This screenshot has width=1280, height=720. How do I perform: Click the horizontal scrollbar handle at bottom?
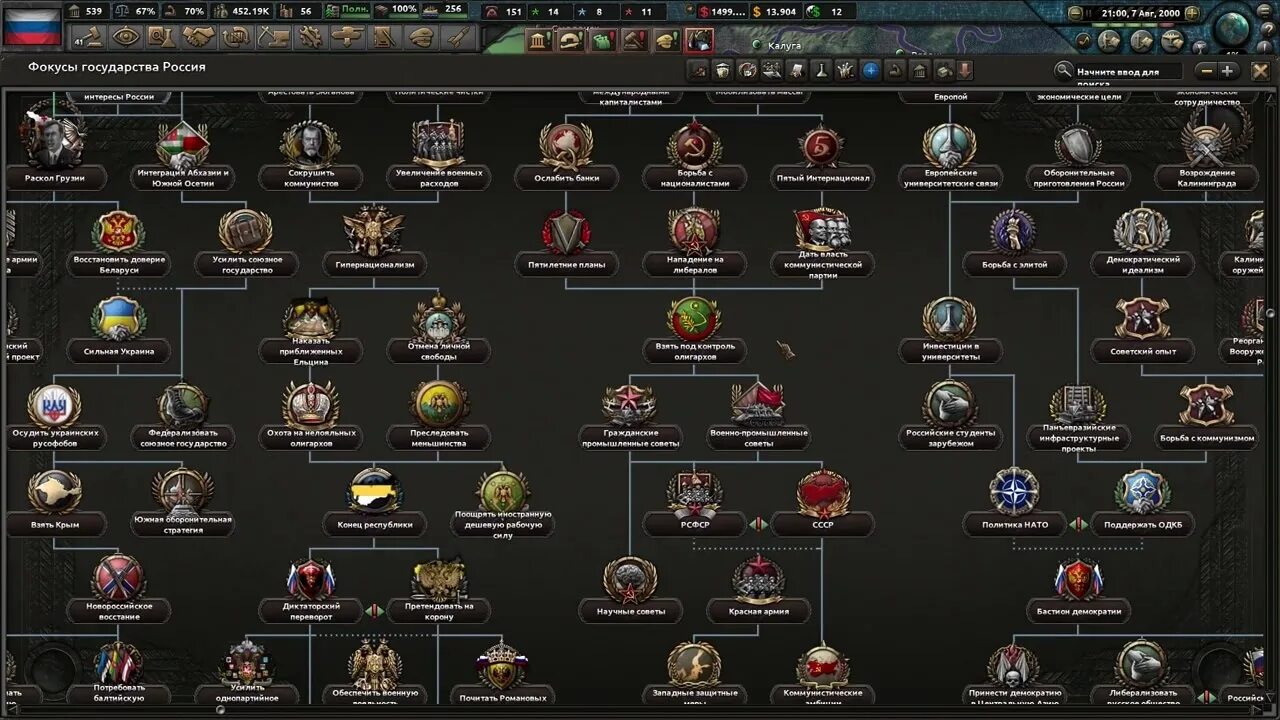click(x=220, y=710)
